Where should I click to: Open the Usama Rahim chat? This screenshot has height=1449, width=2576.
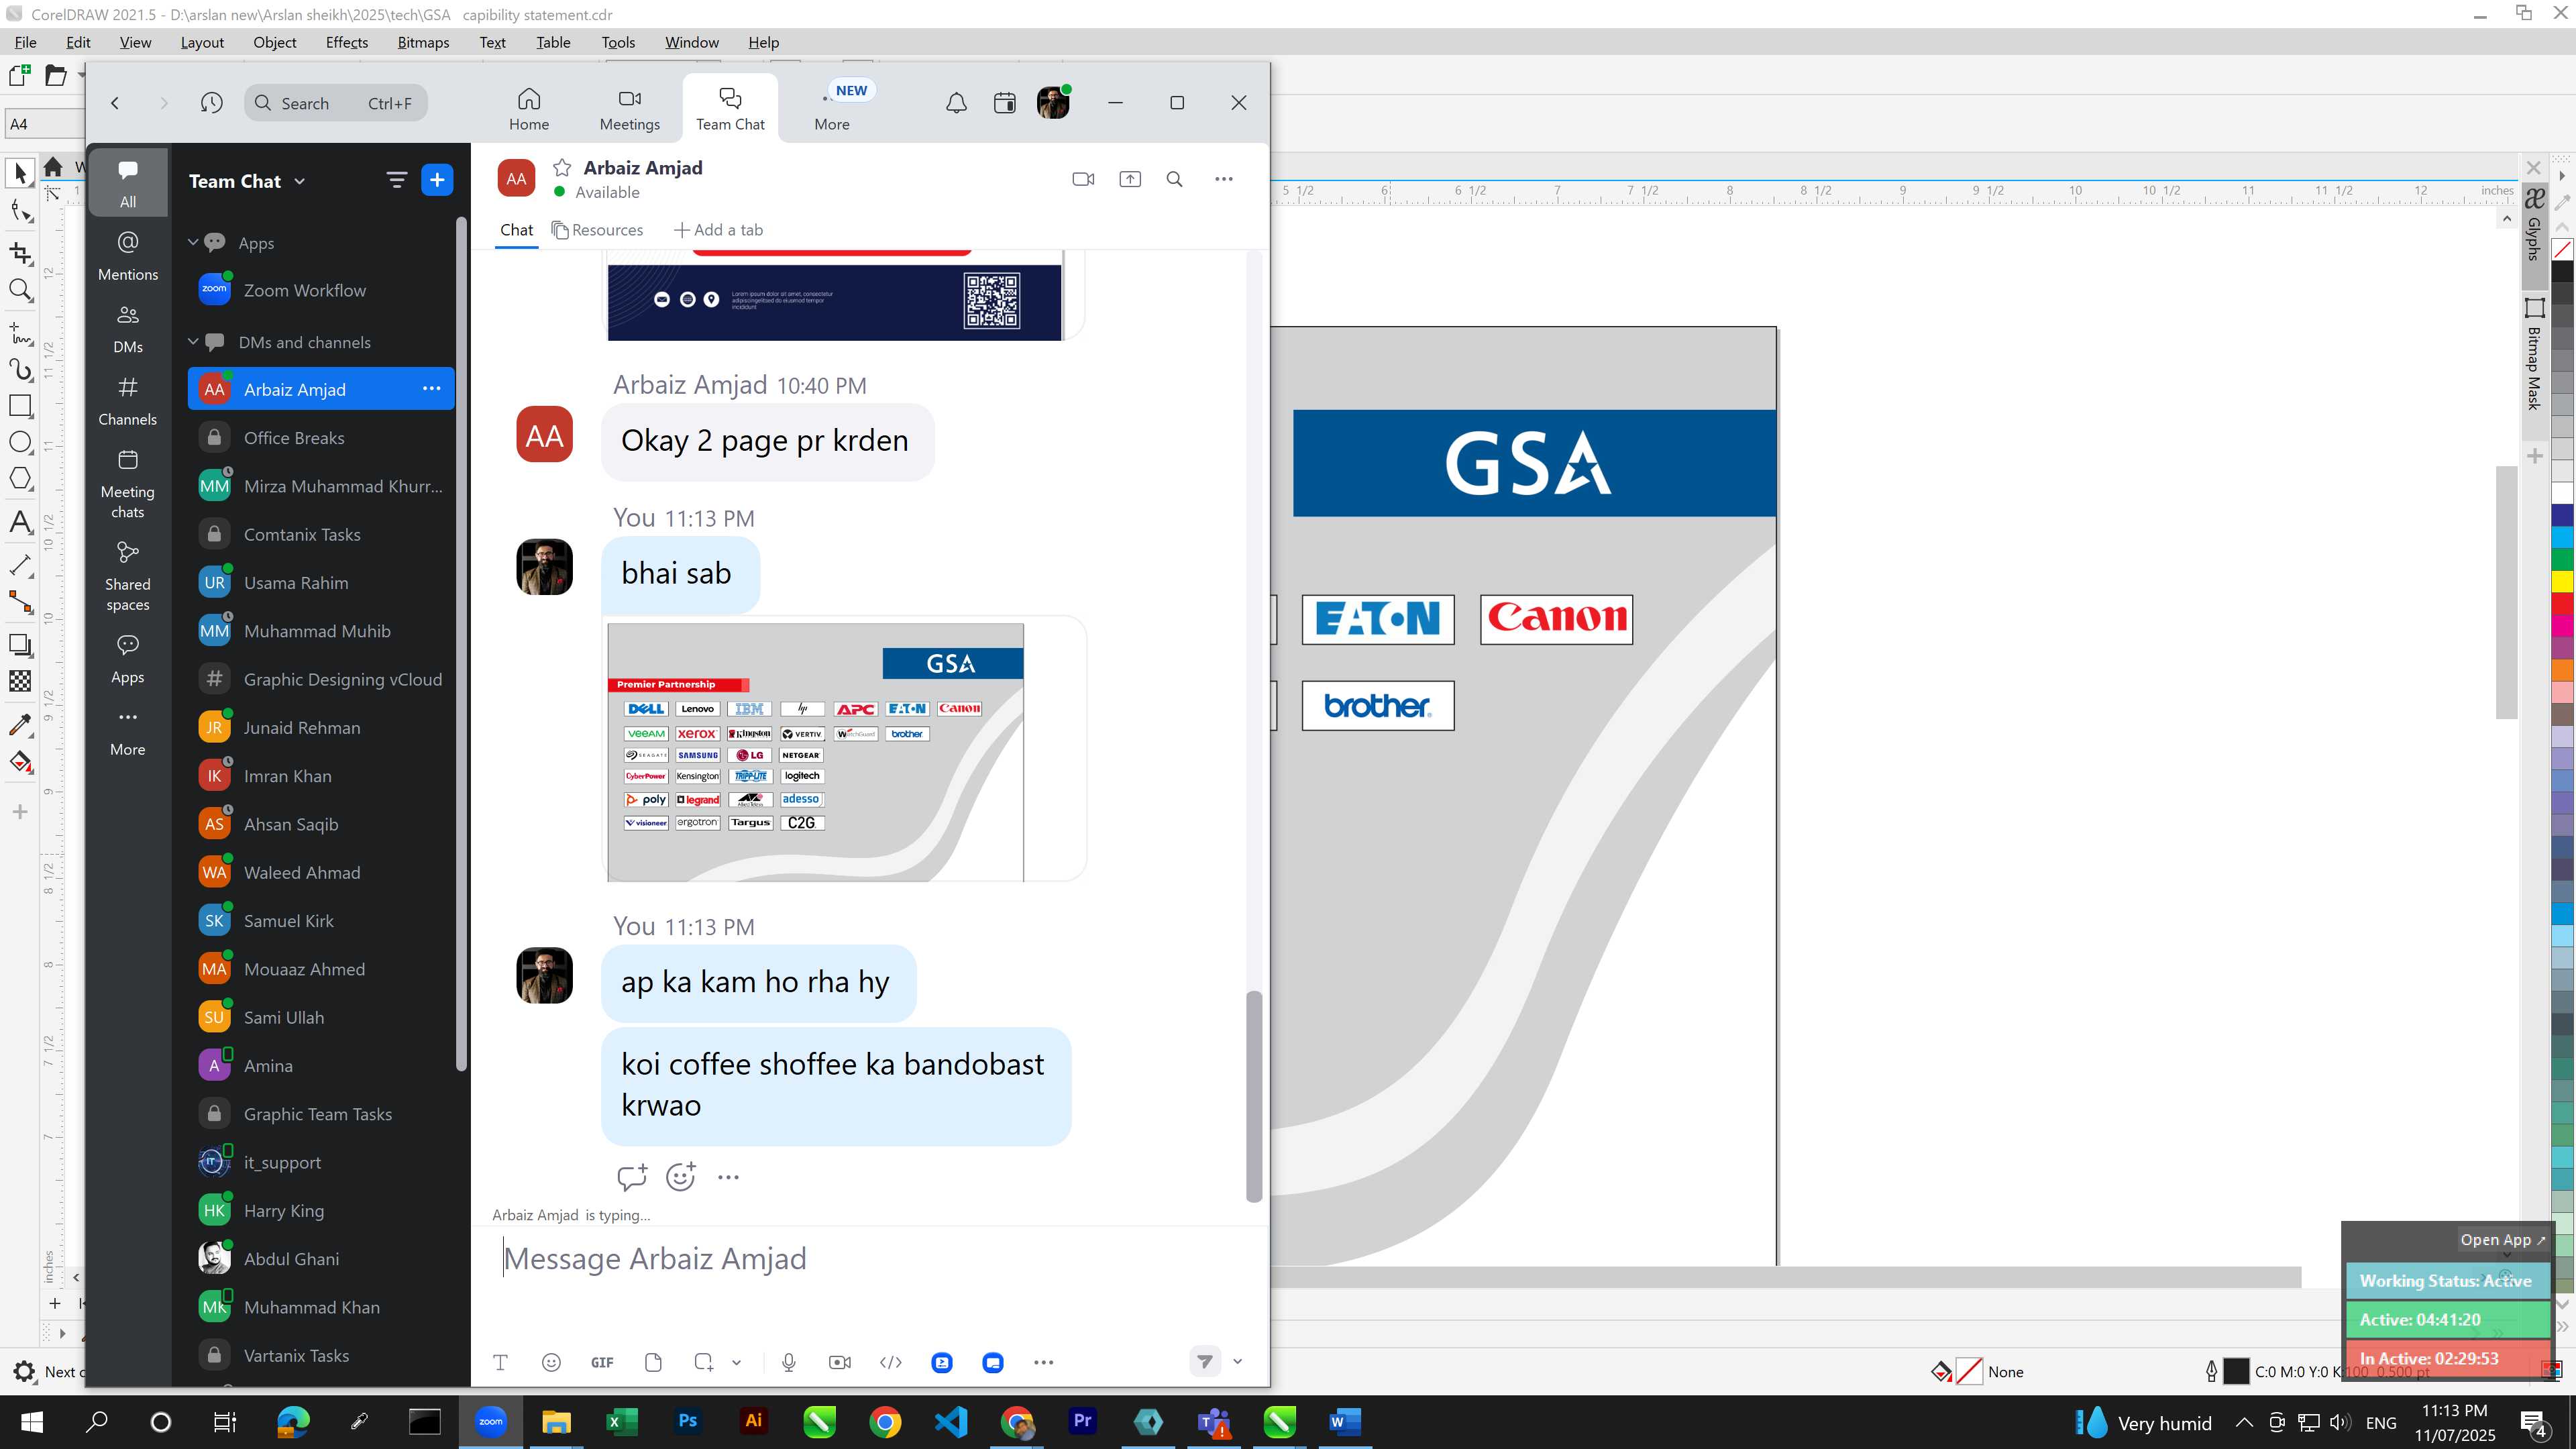coord(321,583)
